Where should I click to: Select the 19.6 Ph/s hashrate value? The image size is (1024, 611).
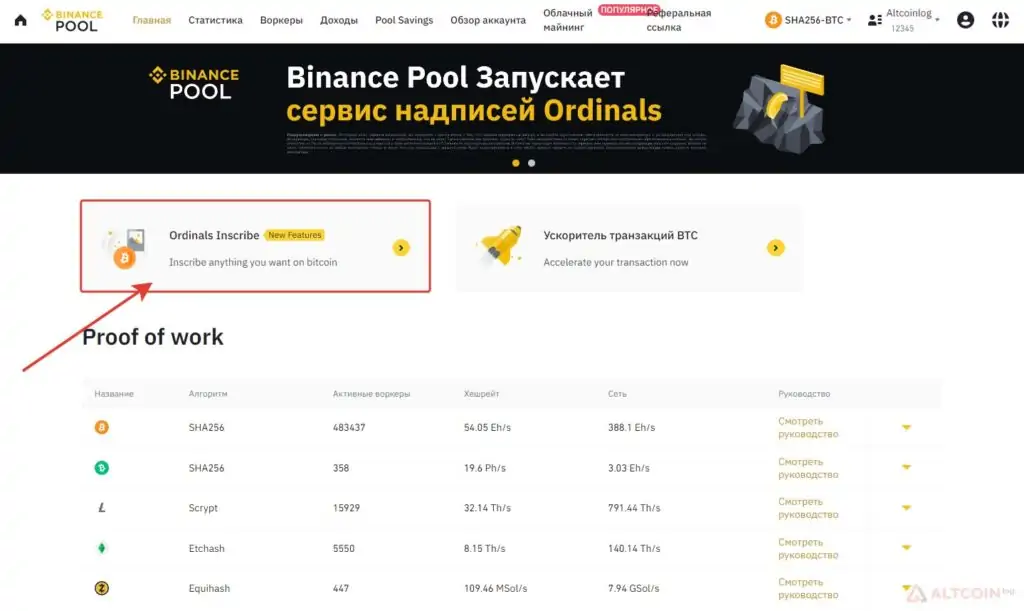coord(485,468)
